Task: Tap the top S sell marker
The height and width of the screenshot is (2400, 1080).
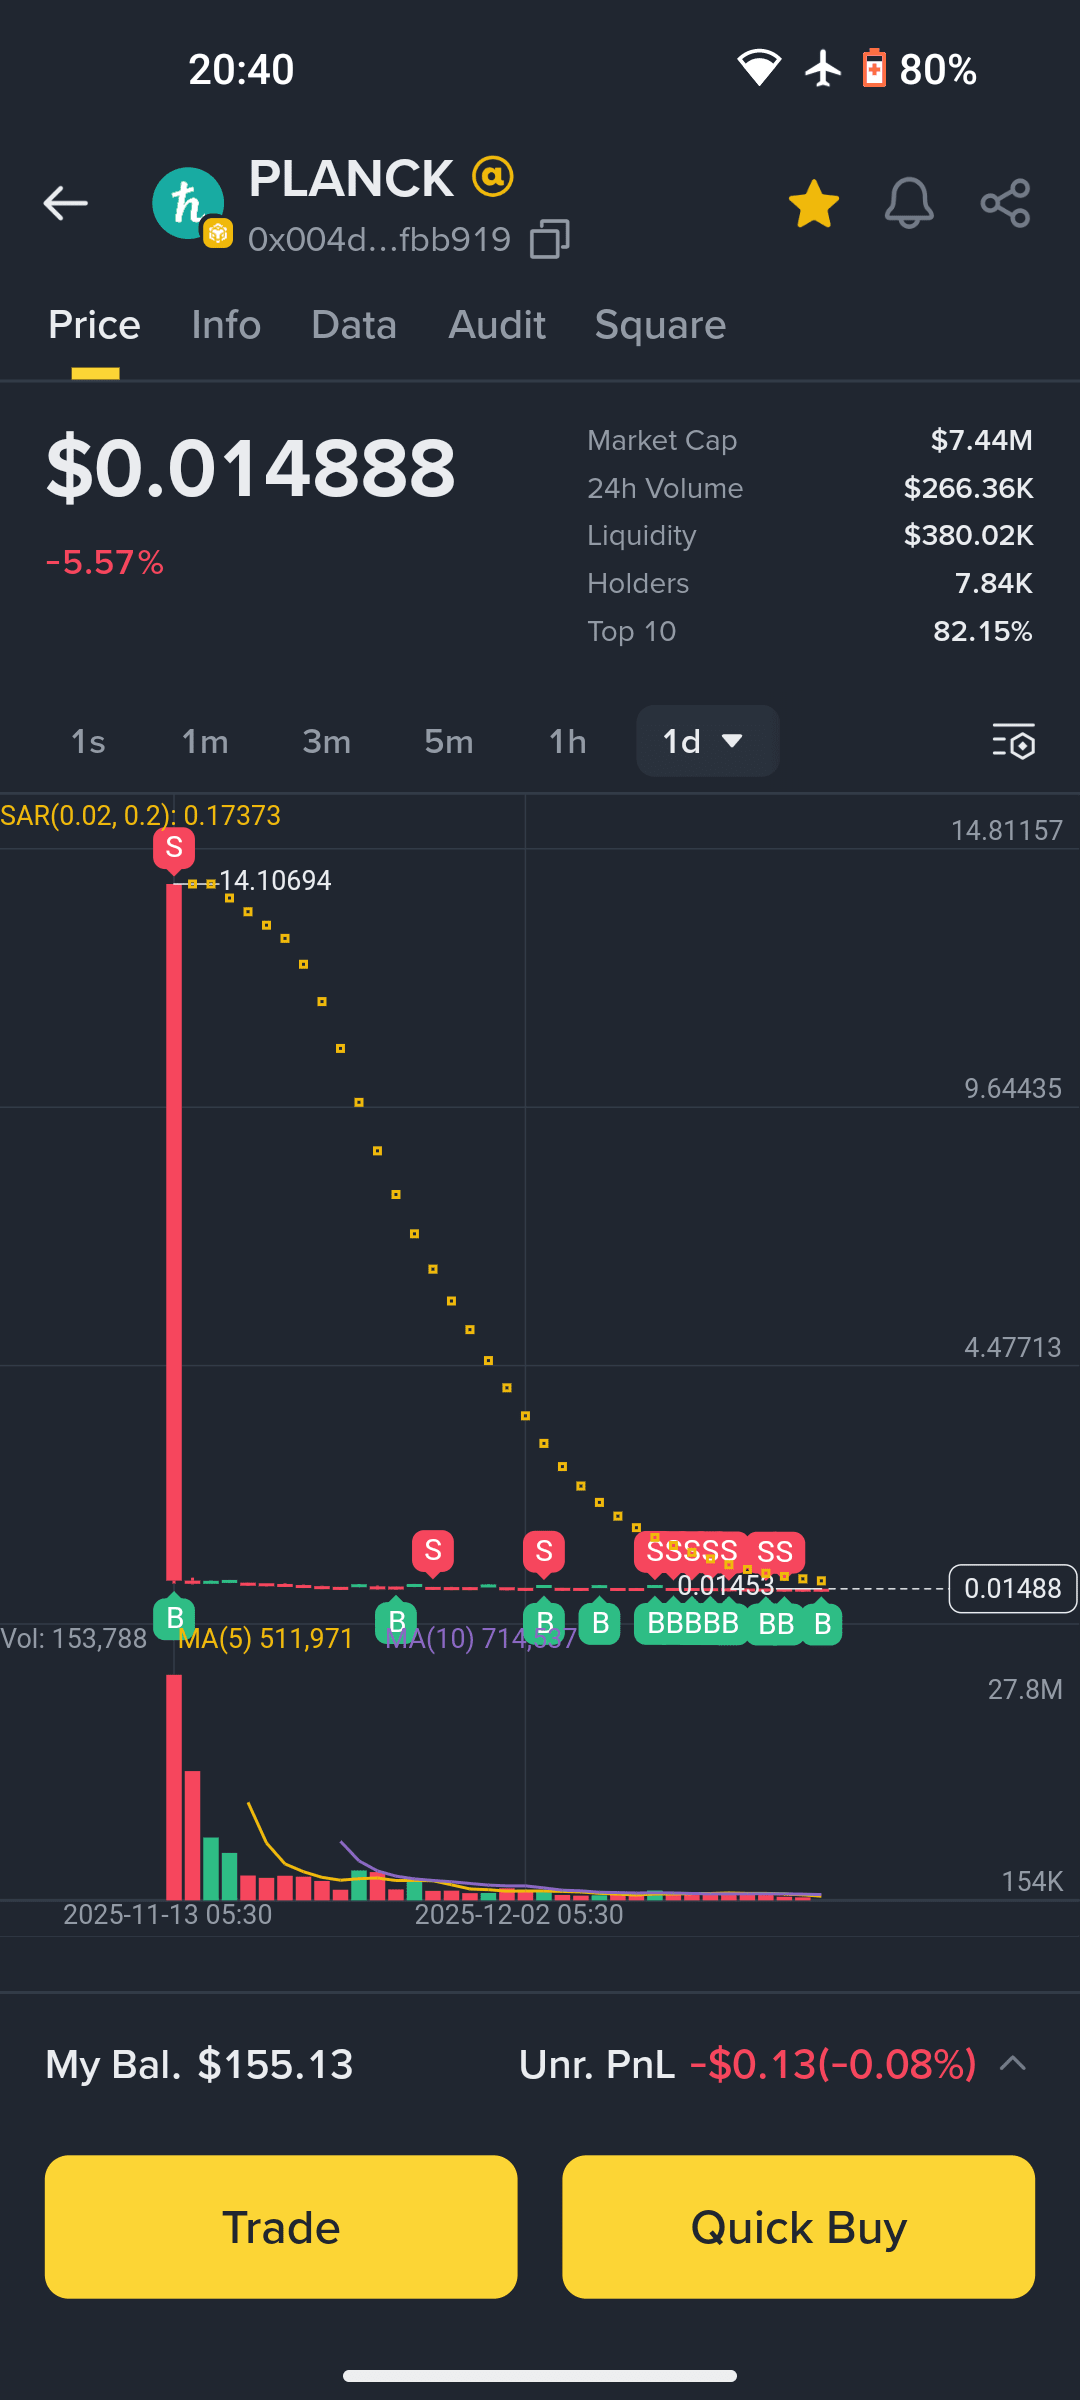Action: [x=174, y=849]
